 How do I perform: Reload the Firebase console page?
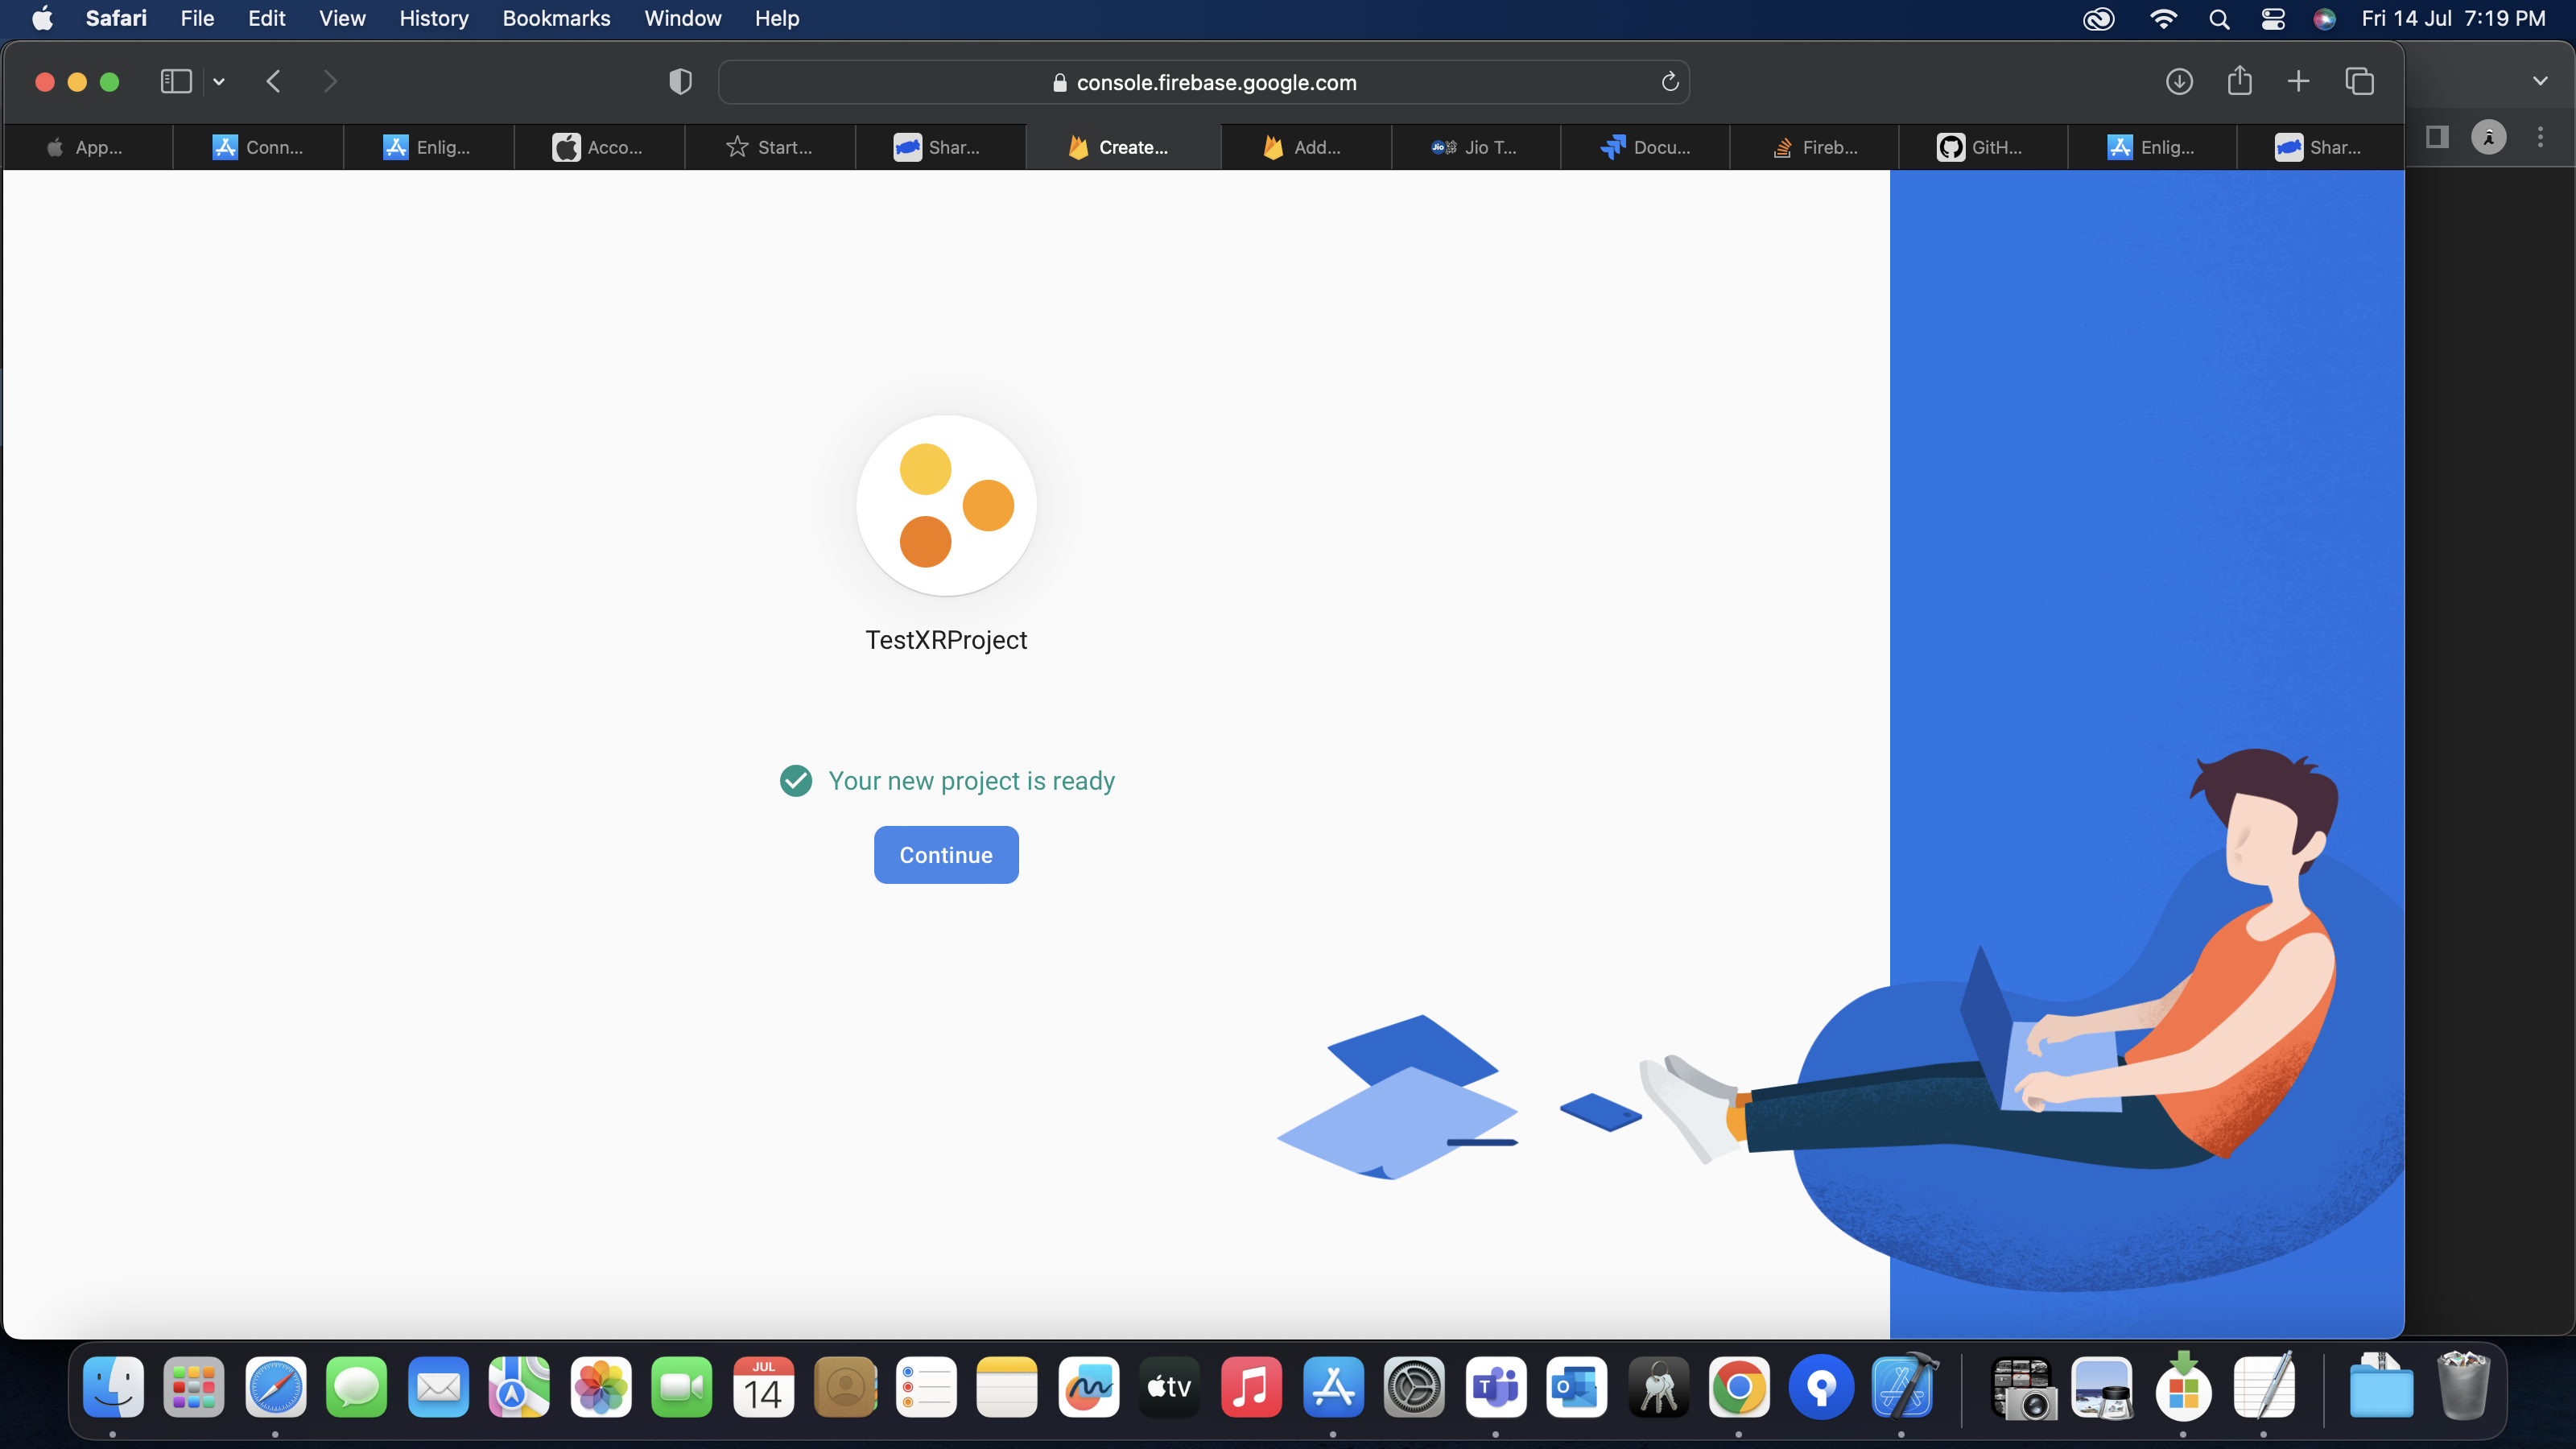pyautogui.click(x=1669, y=82)
